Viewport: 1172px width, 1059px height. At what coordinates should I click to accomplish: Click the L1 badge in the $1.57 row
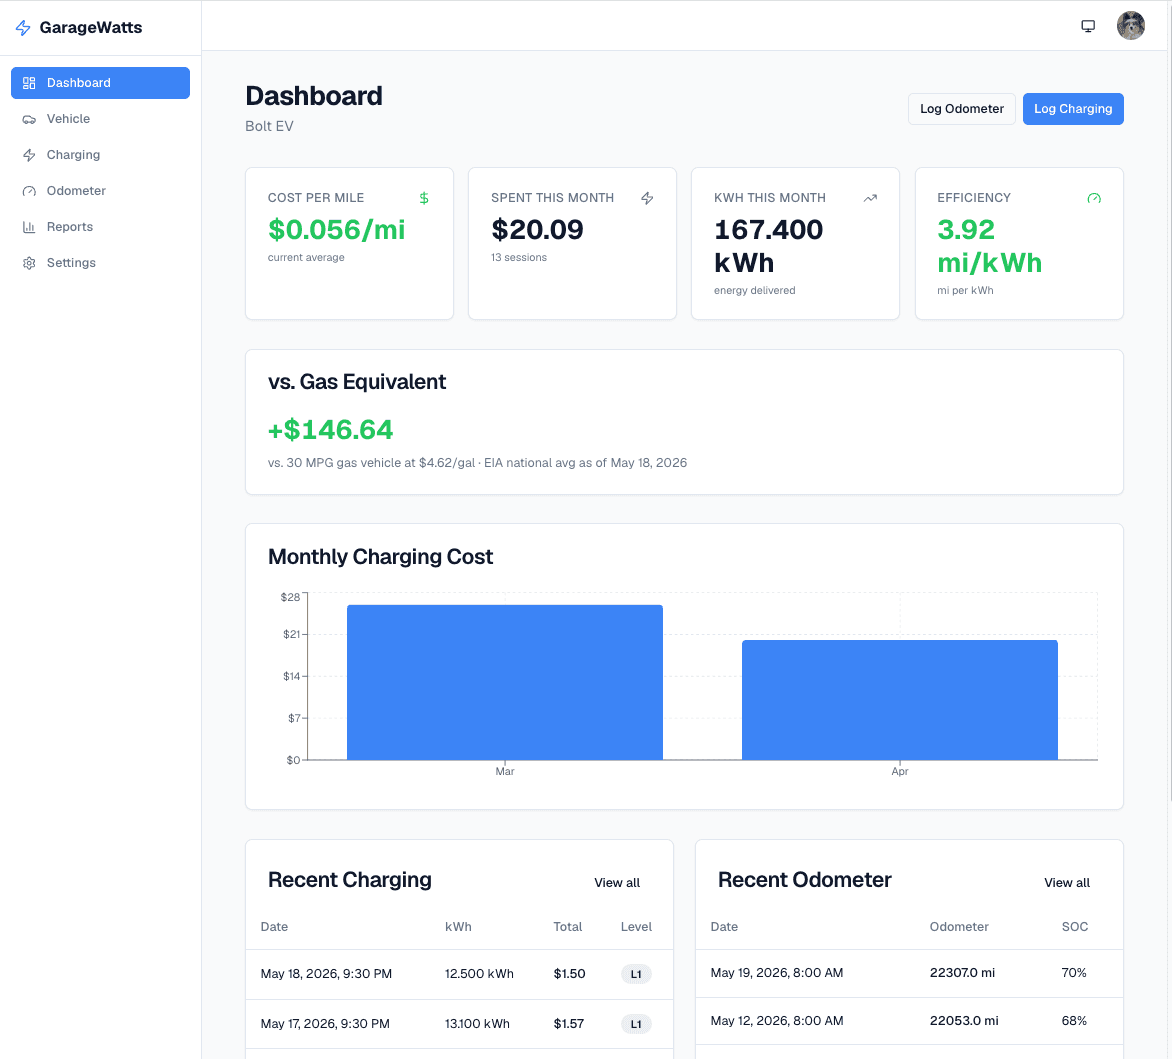[635, 1024]
